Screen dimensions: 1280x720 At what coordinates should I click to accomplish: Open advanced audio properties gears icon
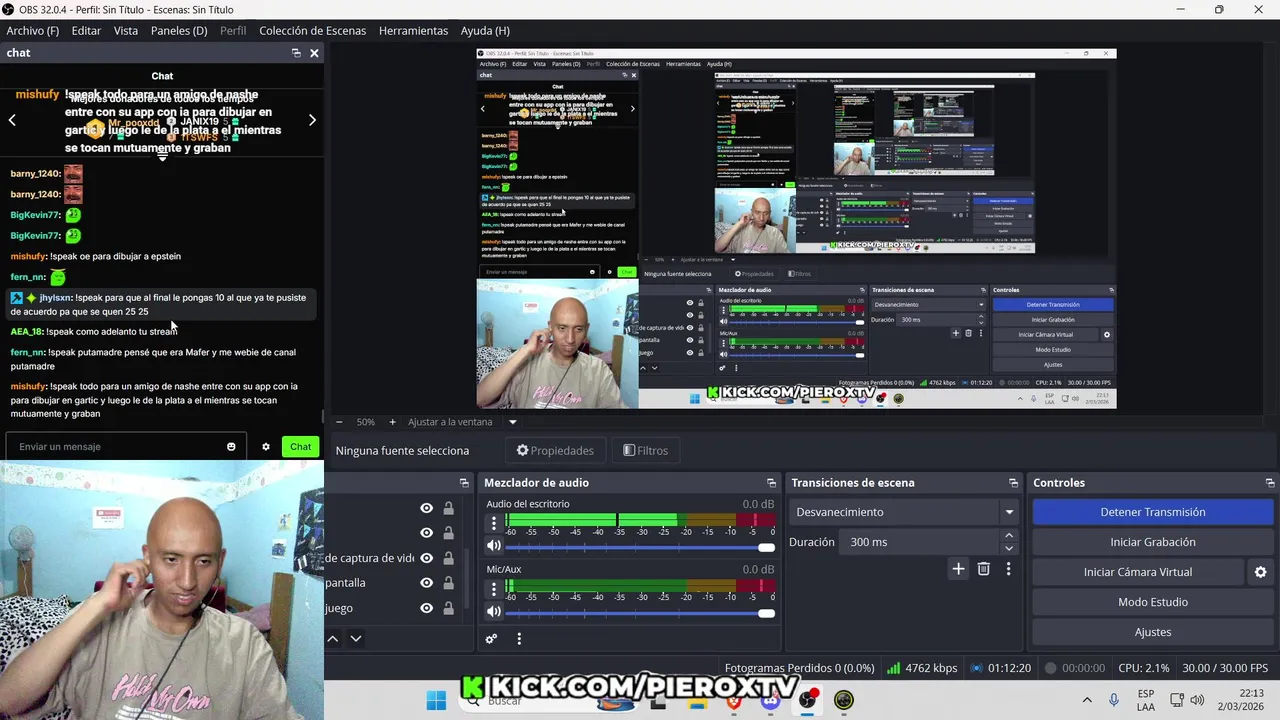(491, 638)
